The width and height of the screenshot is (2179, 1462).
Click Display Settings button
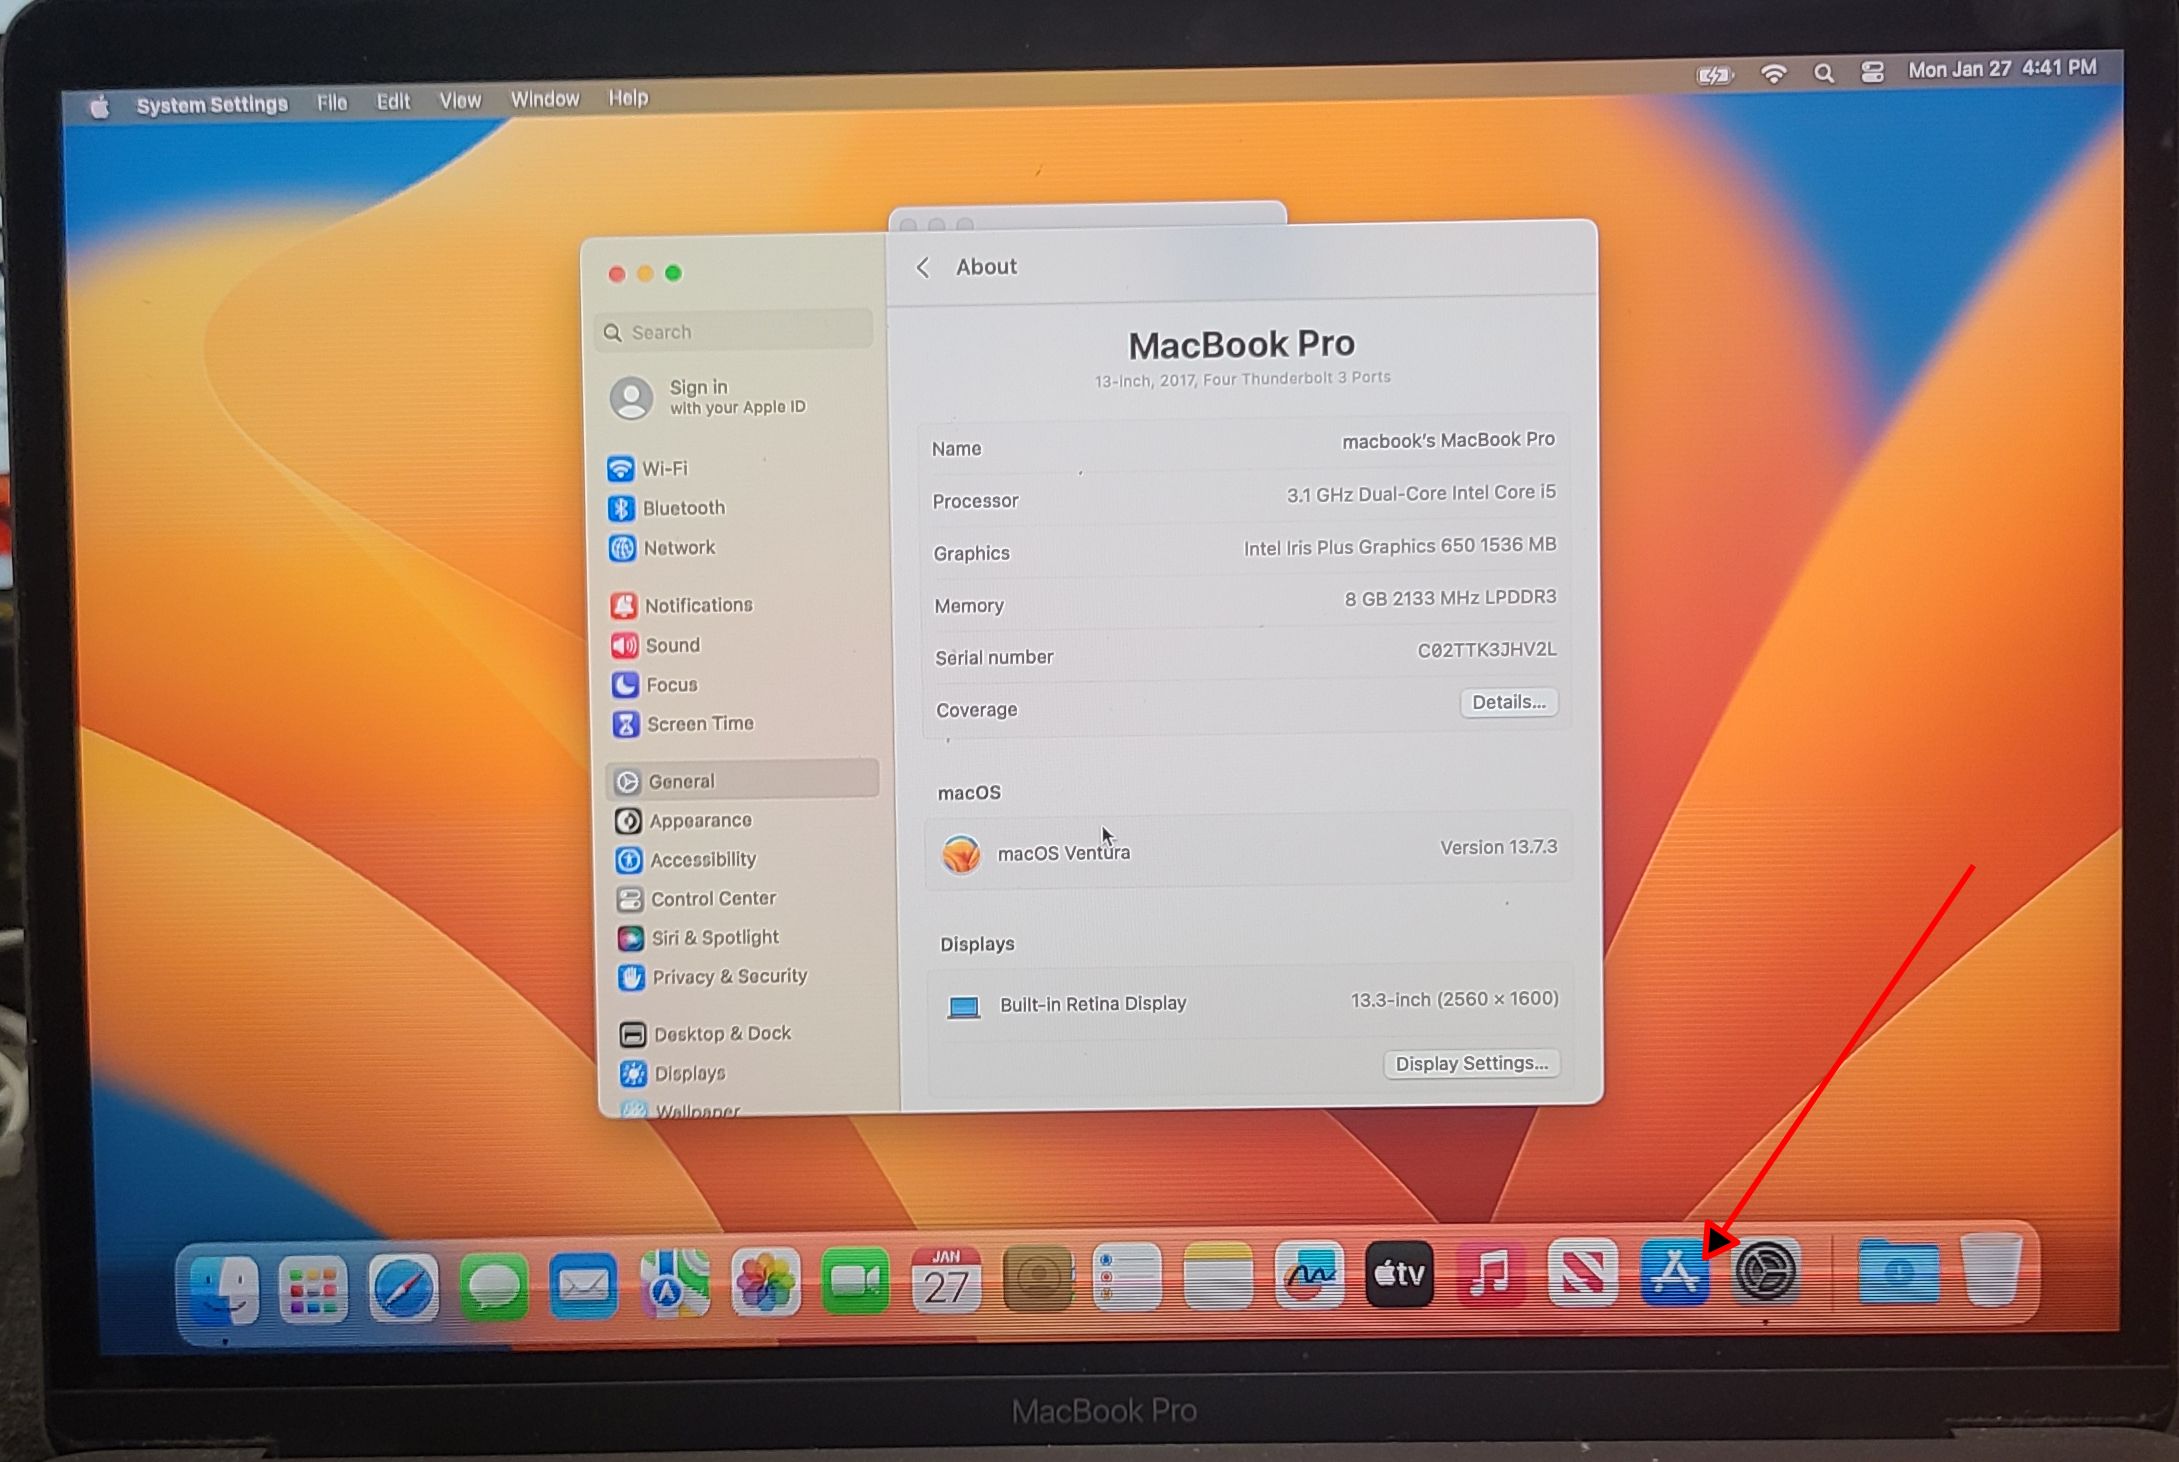coord(1470,1063)
